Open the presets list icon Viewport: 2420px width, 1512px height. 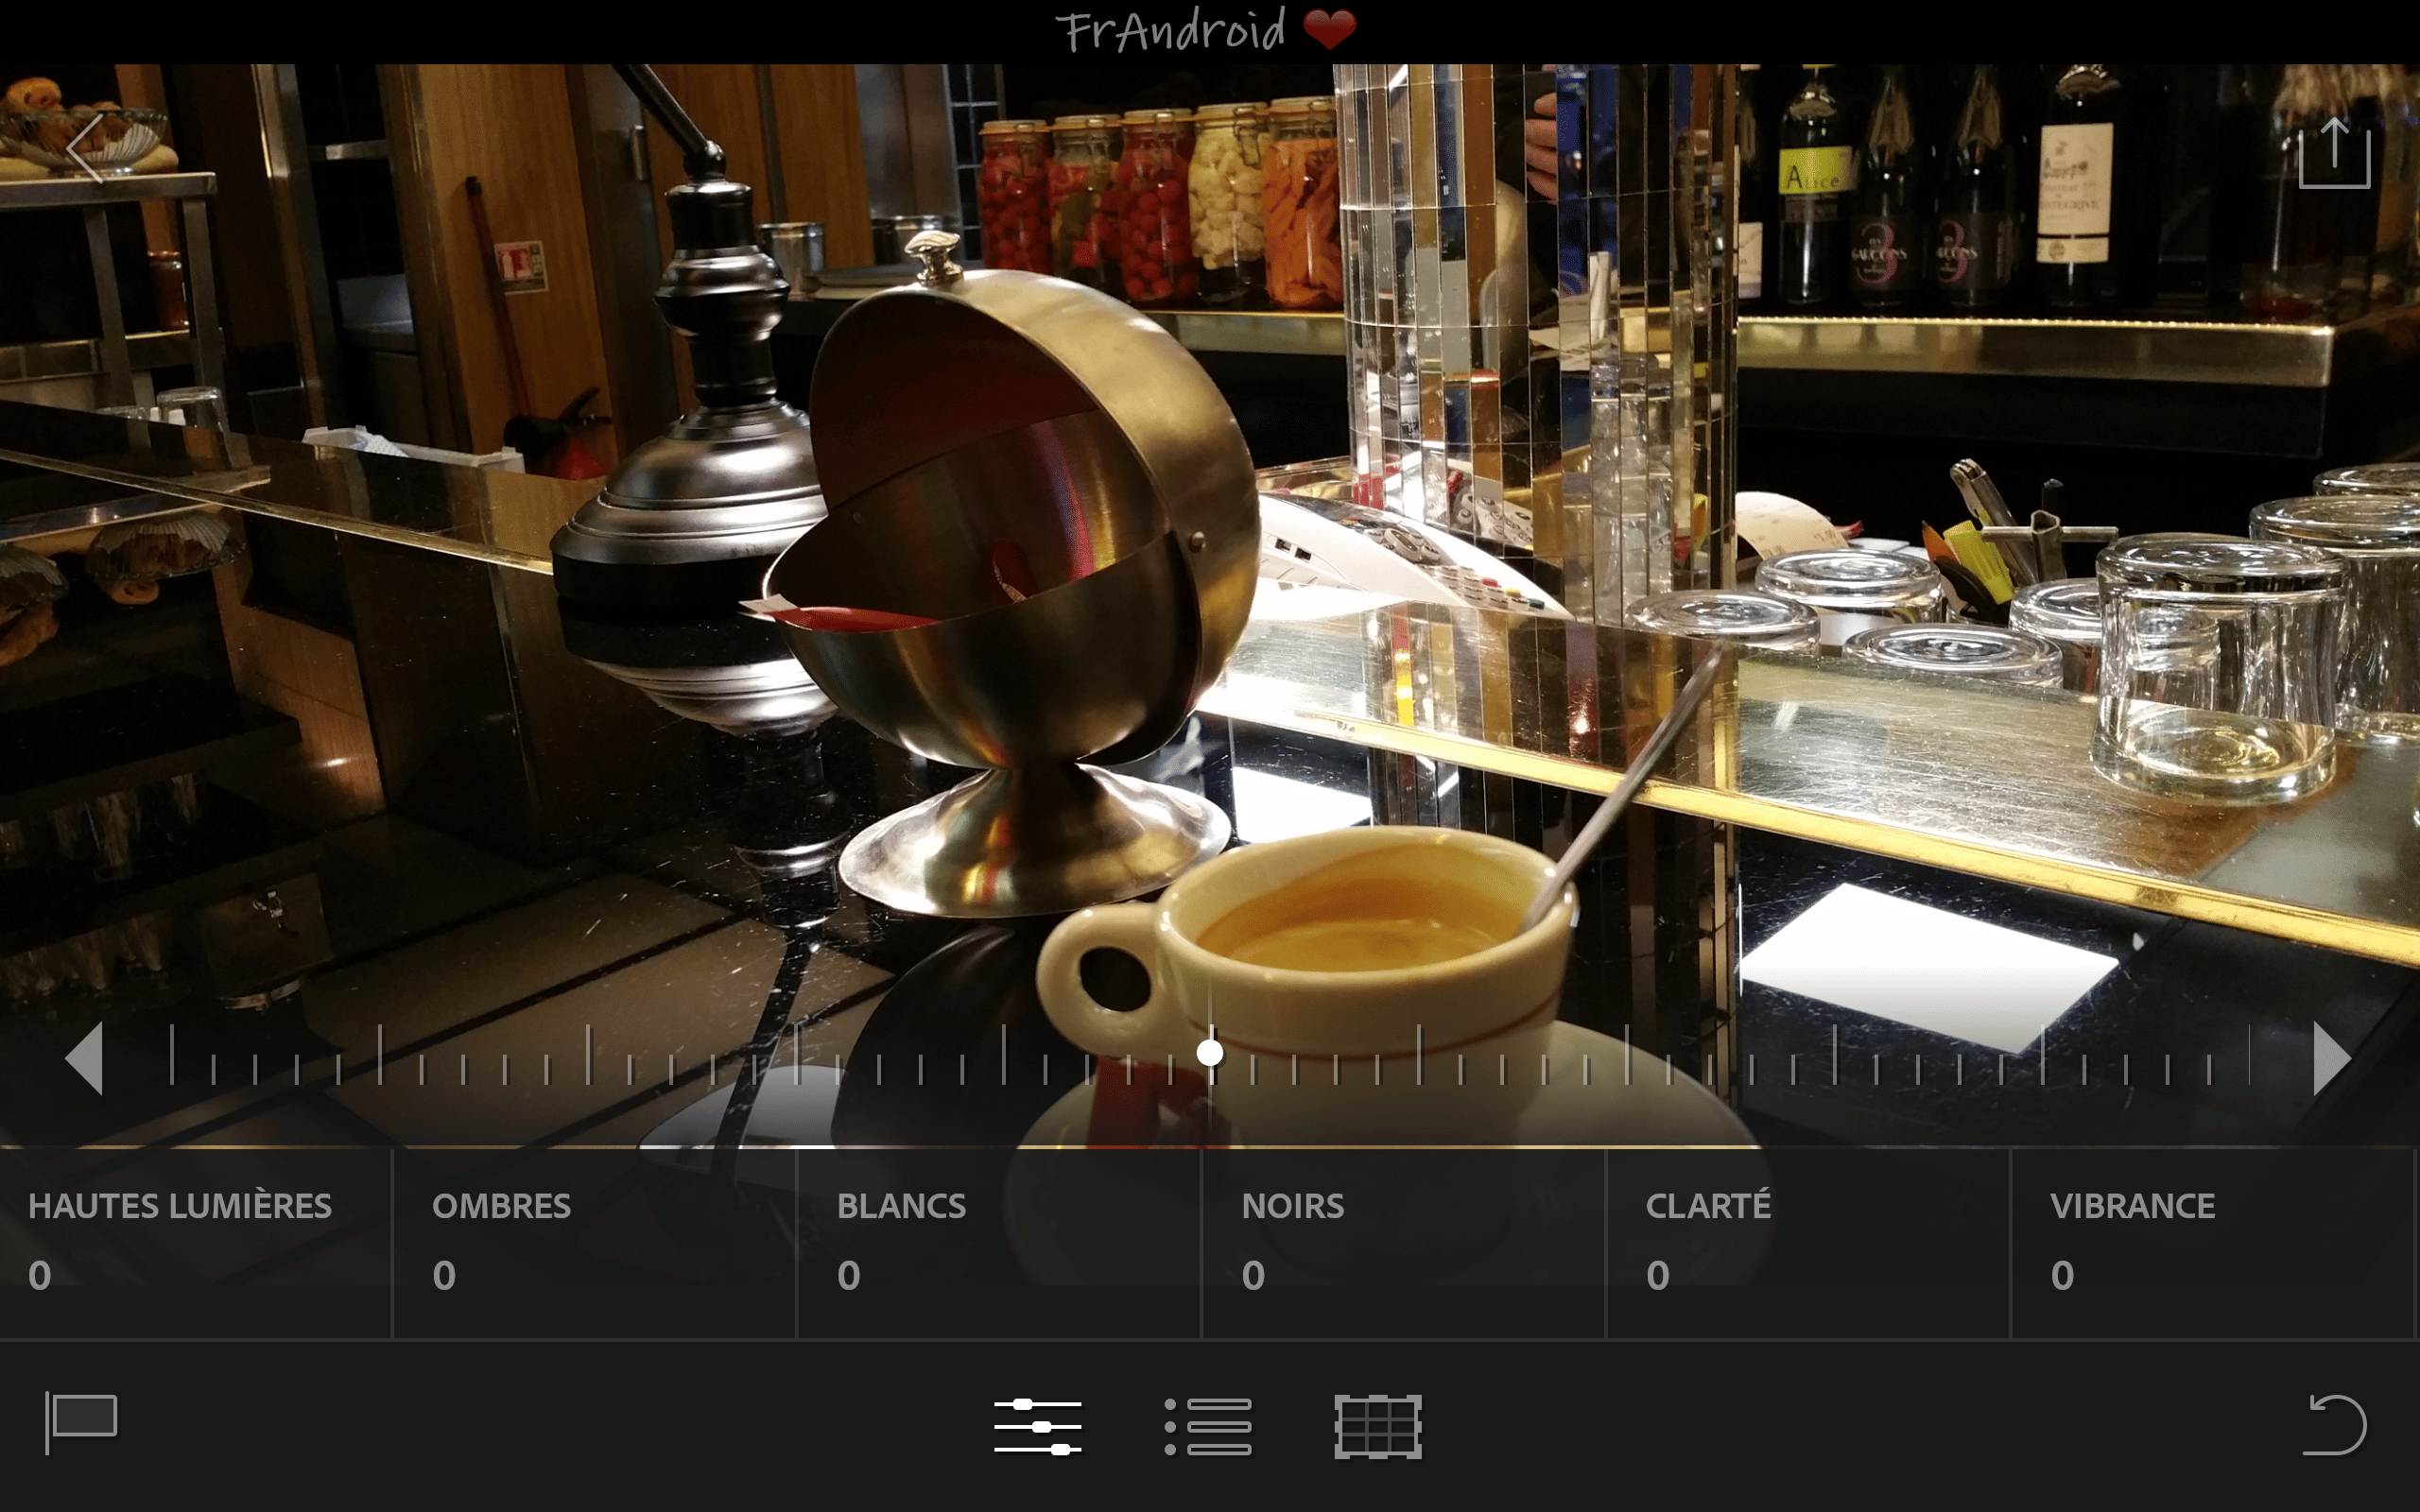point(1208,1427)
